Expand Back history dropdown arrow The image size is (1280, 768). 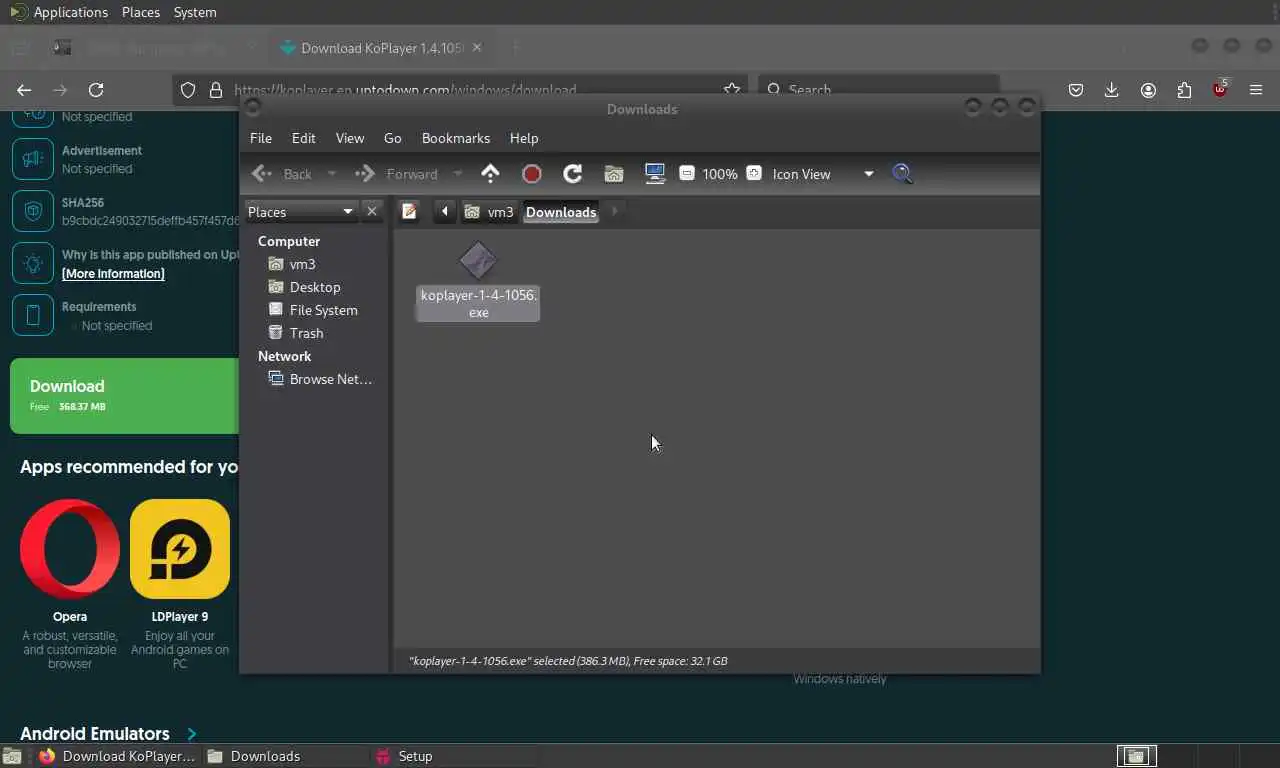[x=332, y=174]
